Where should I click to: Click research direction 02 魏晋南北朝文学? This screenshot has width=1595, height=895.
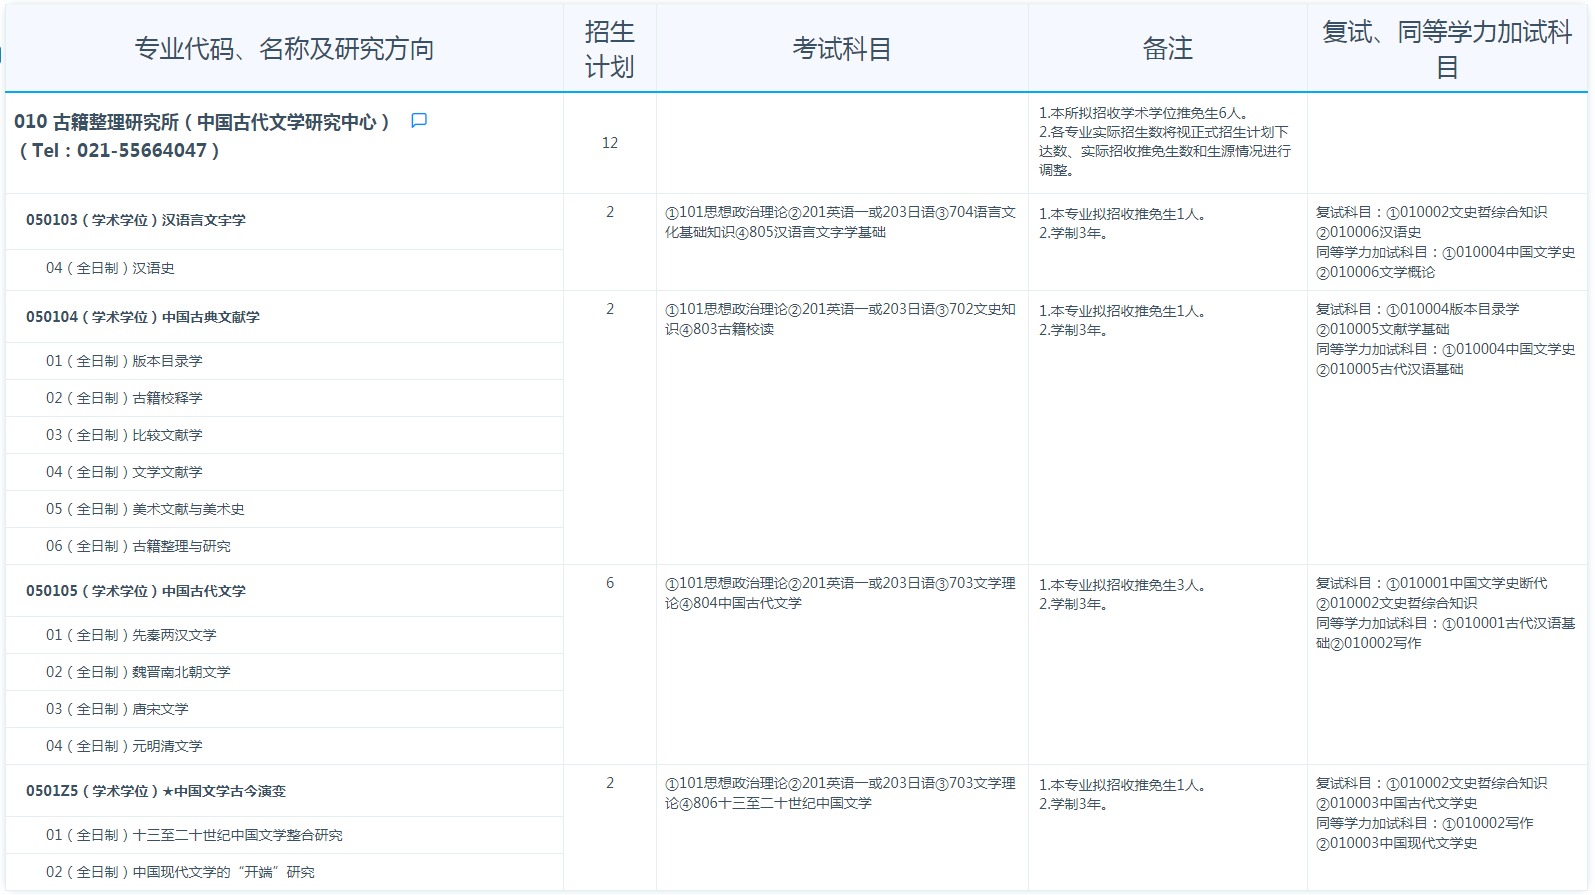pyautogui.click(x=138, y=672)
